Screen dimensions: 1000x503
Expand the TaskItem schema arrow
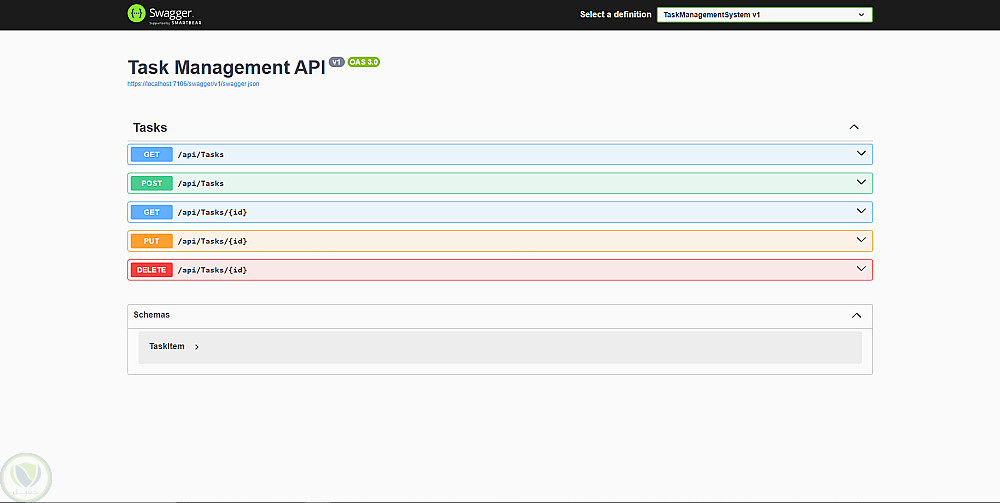[x=196, y=347]
